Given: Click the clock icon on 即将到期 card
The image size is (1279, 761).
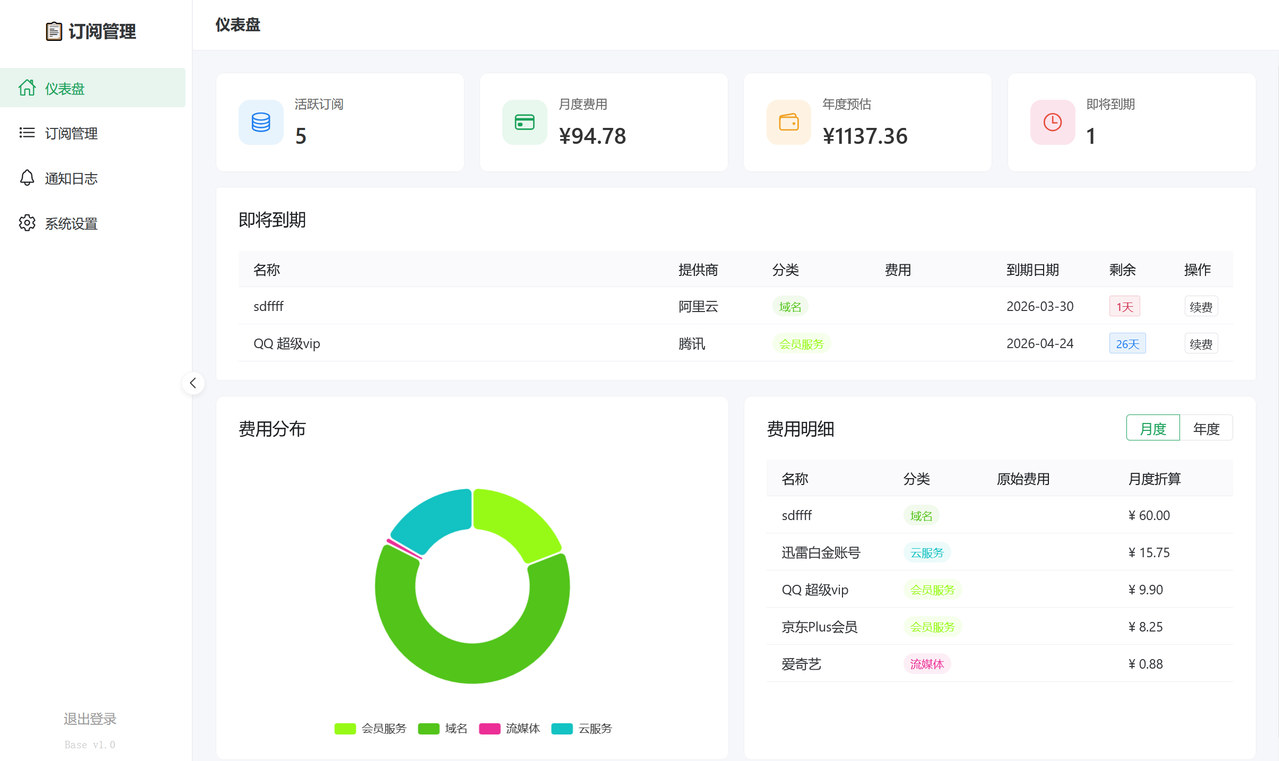Looking at the screenshot, I should coord(1053,122).
